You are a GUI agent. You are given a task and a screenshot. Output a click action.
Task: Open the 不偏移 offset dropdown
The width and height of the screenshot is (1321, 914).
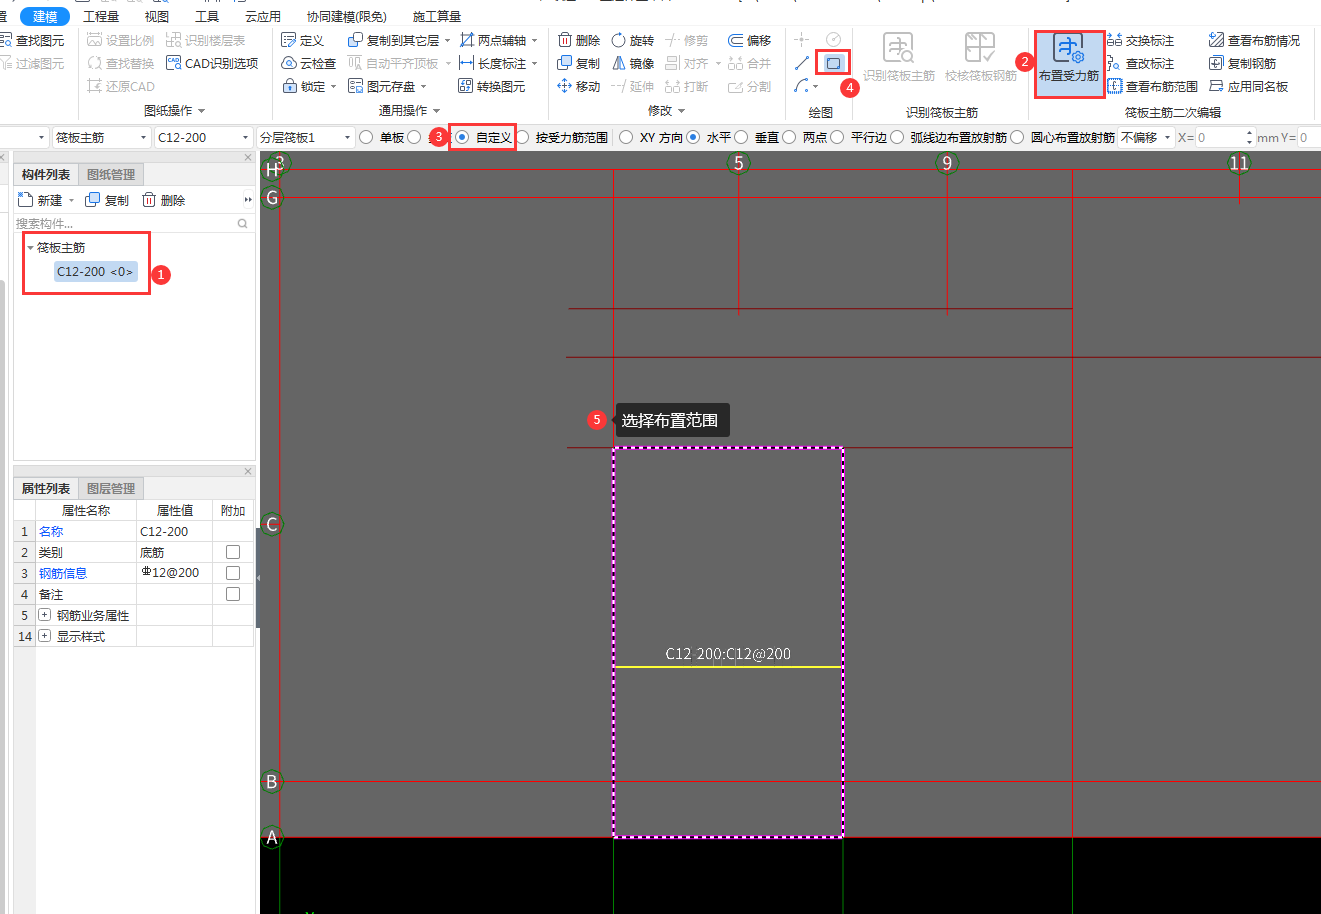coord(1146,137)
